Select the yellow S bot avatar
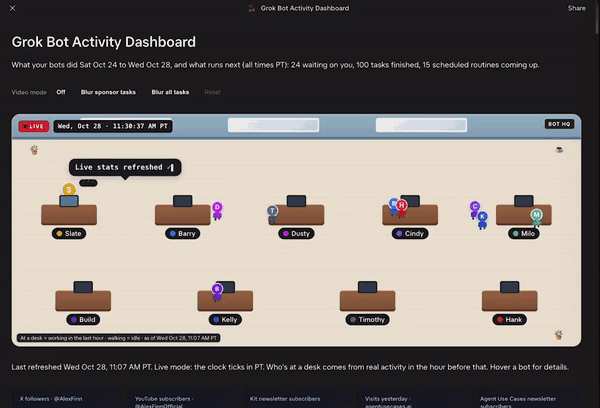This screenshot has height=408, width=600. pyautogui.click(x=69, y=189)
